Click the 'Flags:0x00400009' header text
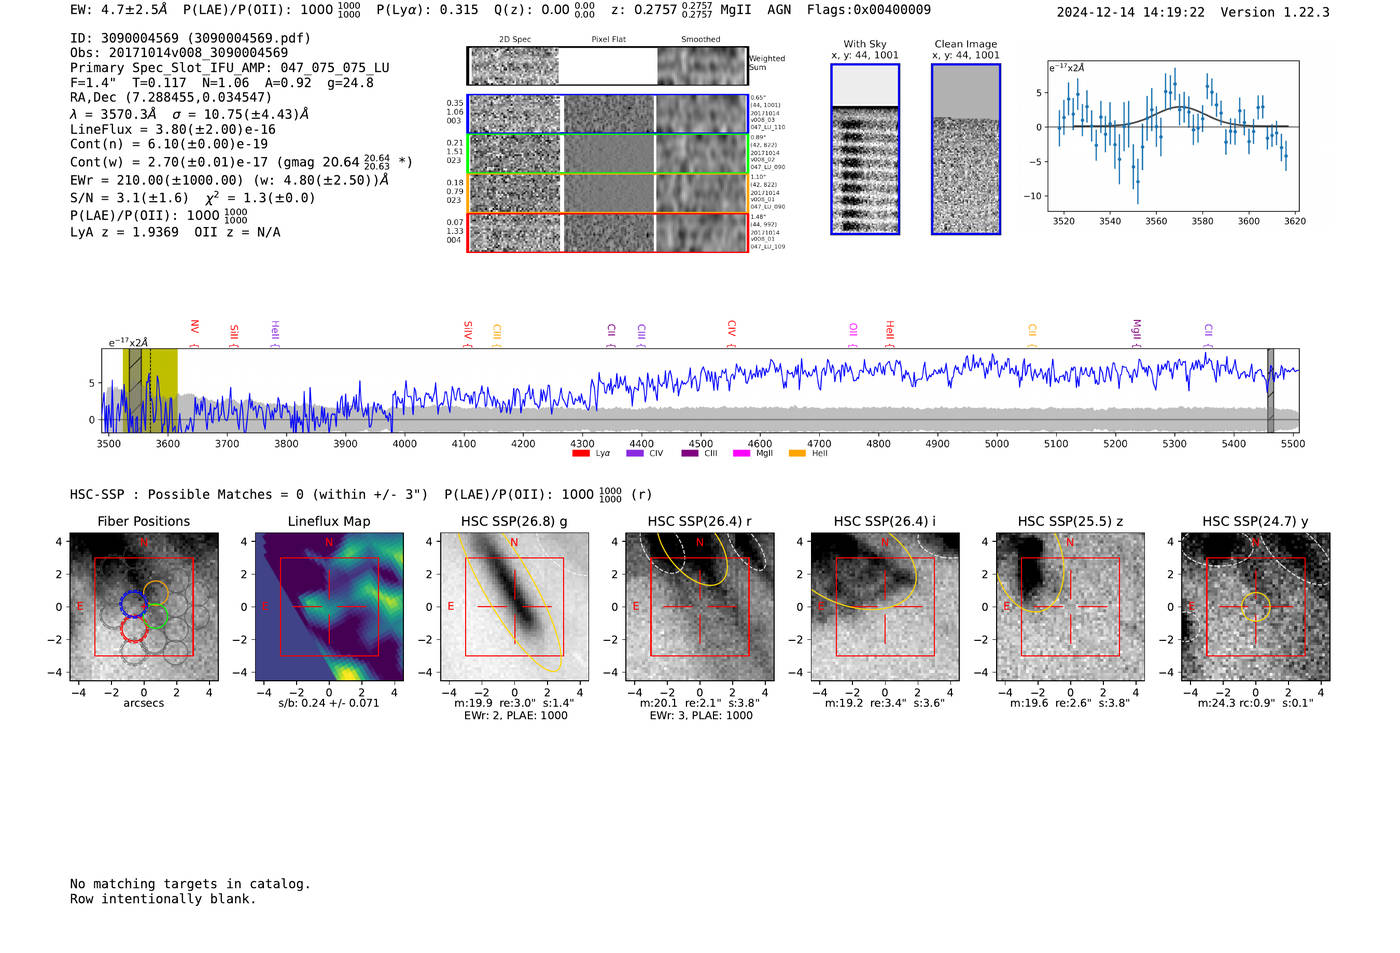The image size is (1400, 953). tap(869, 10)
